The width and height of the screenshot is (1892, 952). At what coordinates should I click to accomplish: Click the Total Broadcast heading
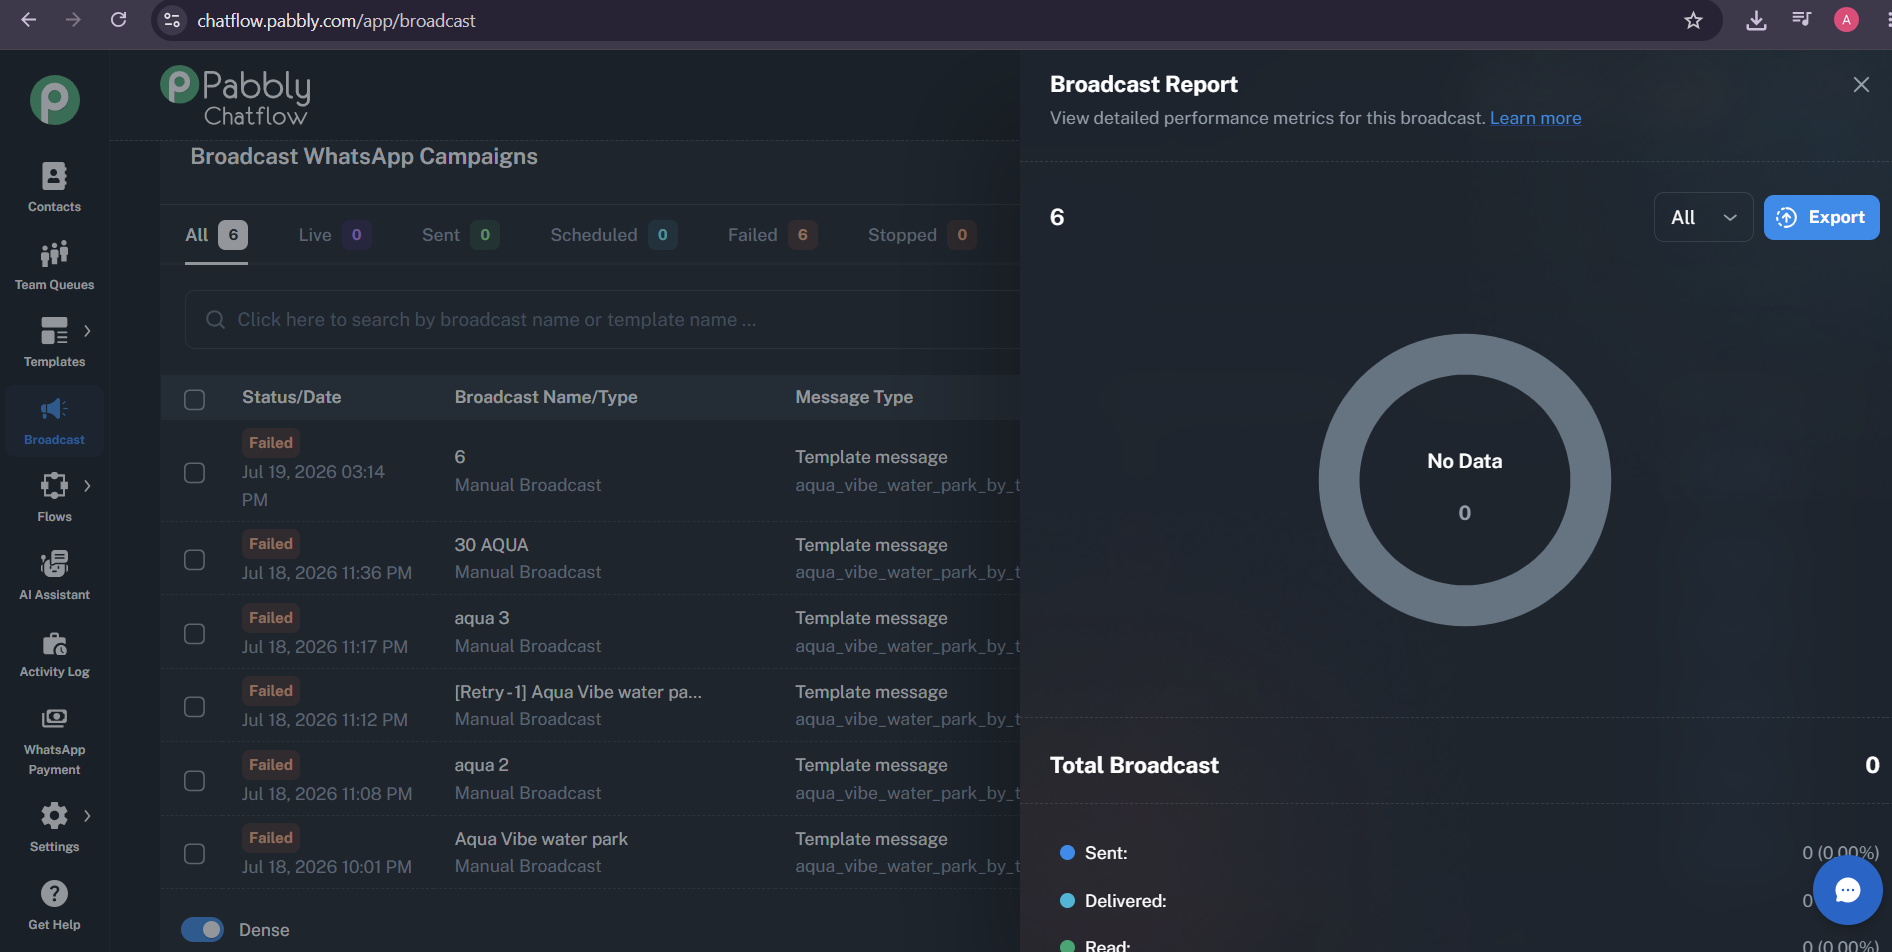(x=1134, y=765)
